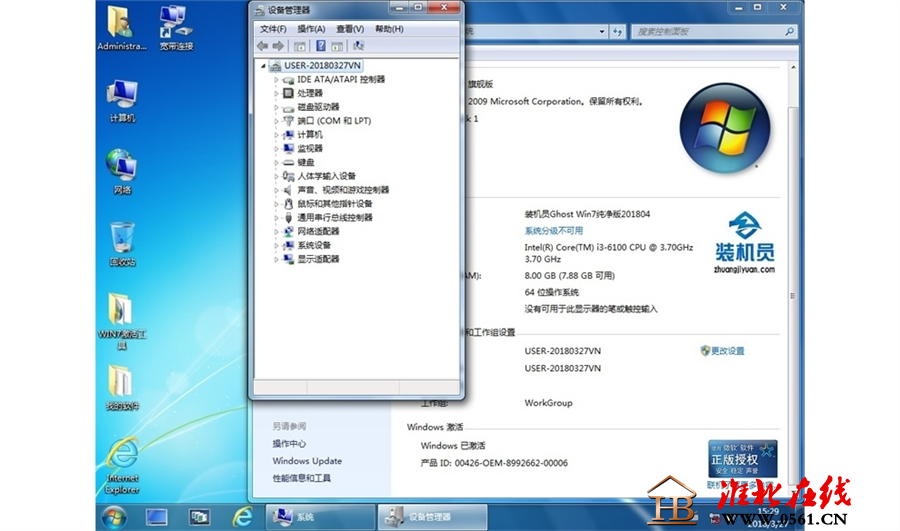Open the Windows Start orb
Viewport: 900px width, 531px height.
tap(114, 518)
